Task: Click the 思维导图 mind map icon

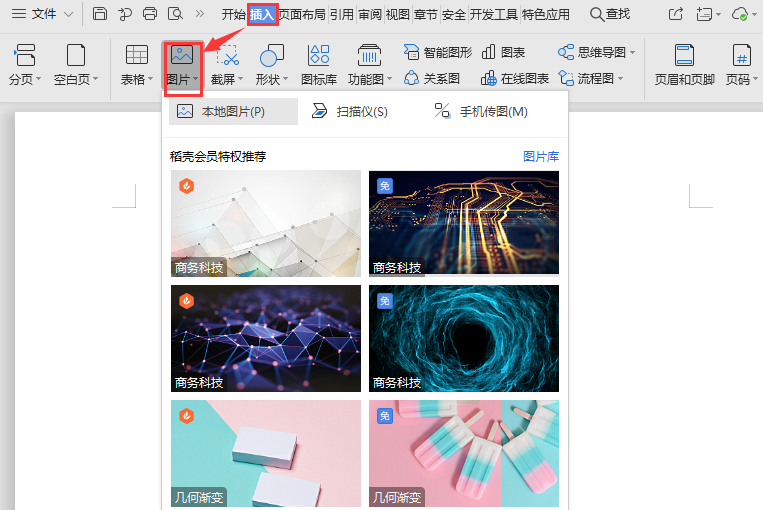Action: point(566,52)
